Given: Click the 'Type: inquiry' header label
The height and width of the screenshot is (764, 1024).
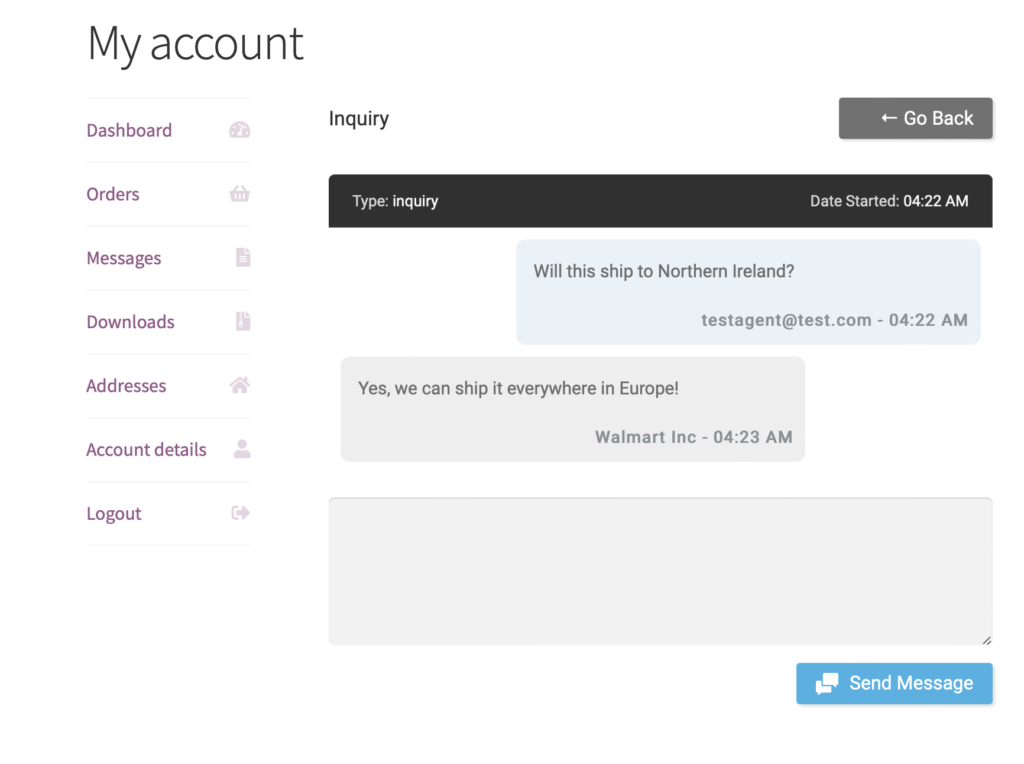Looking at the screenshot, I should pyautogui.click(x=395, y=201).
